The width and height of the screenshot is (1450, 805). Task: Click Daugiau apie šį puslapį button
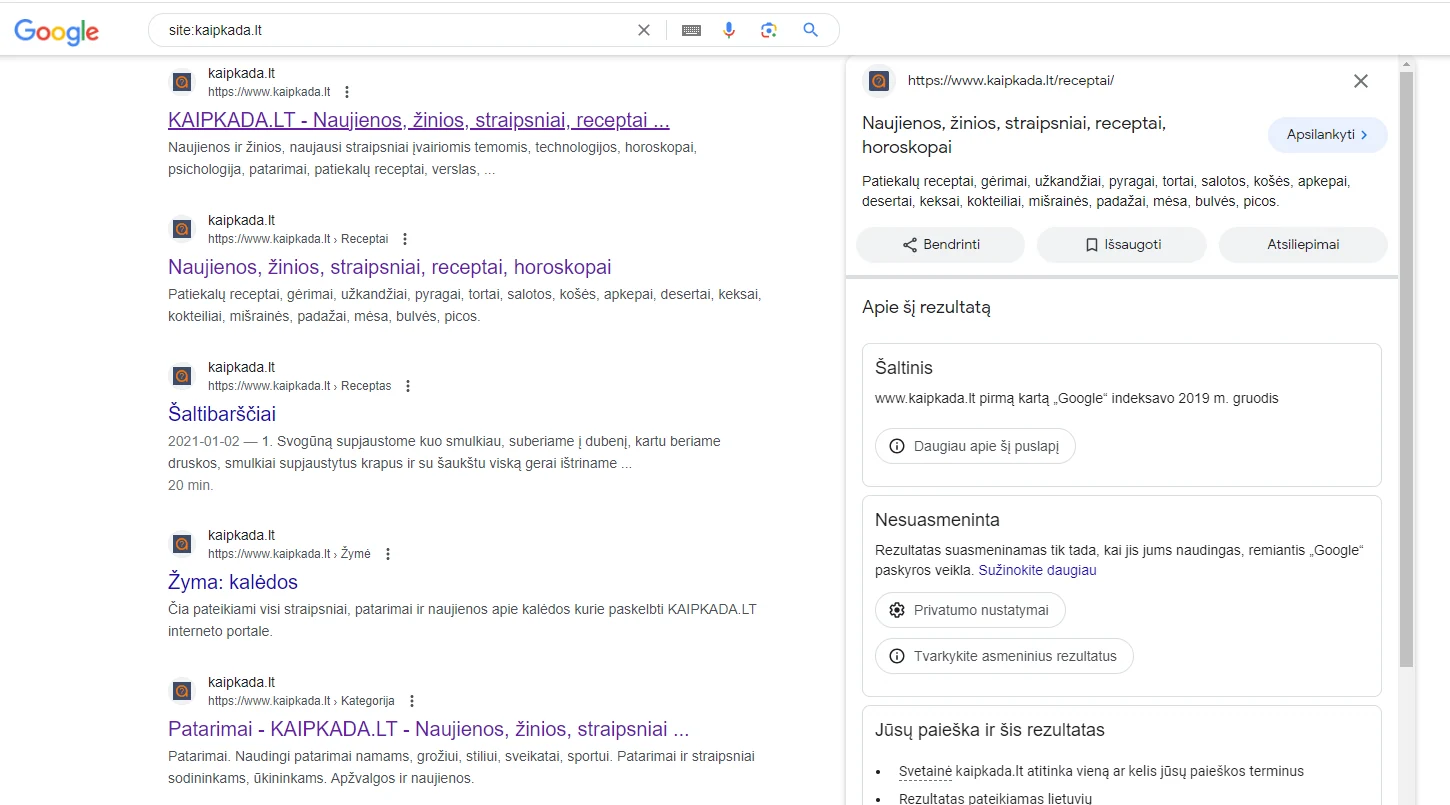tap(975, 446)
